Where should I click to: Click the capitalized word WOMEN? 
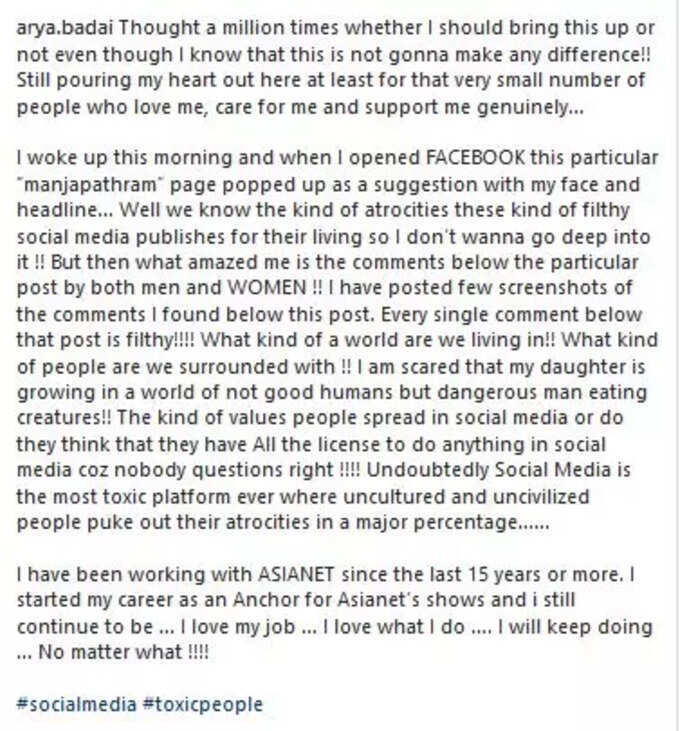(267, 287)
